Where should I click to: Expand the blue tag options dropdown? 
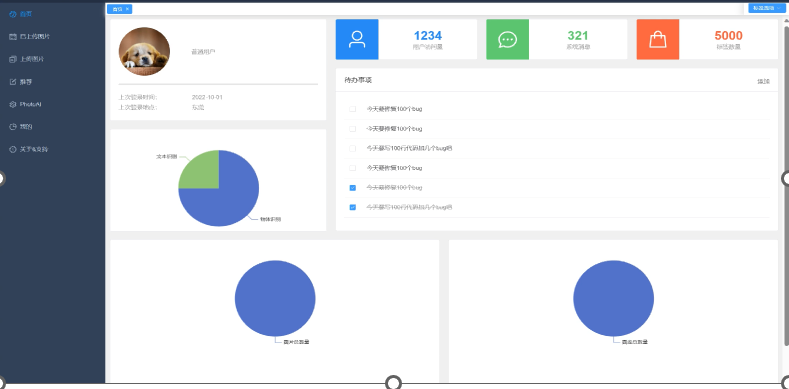(767, 8)
